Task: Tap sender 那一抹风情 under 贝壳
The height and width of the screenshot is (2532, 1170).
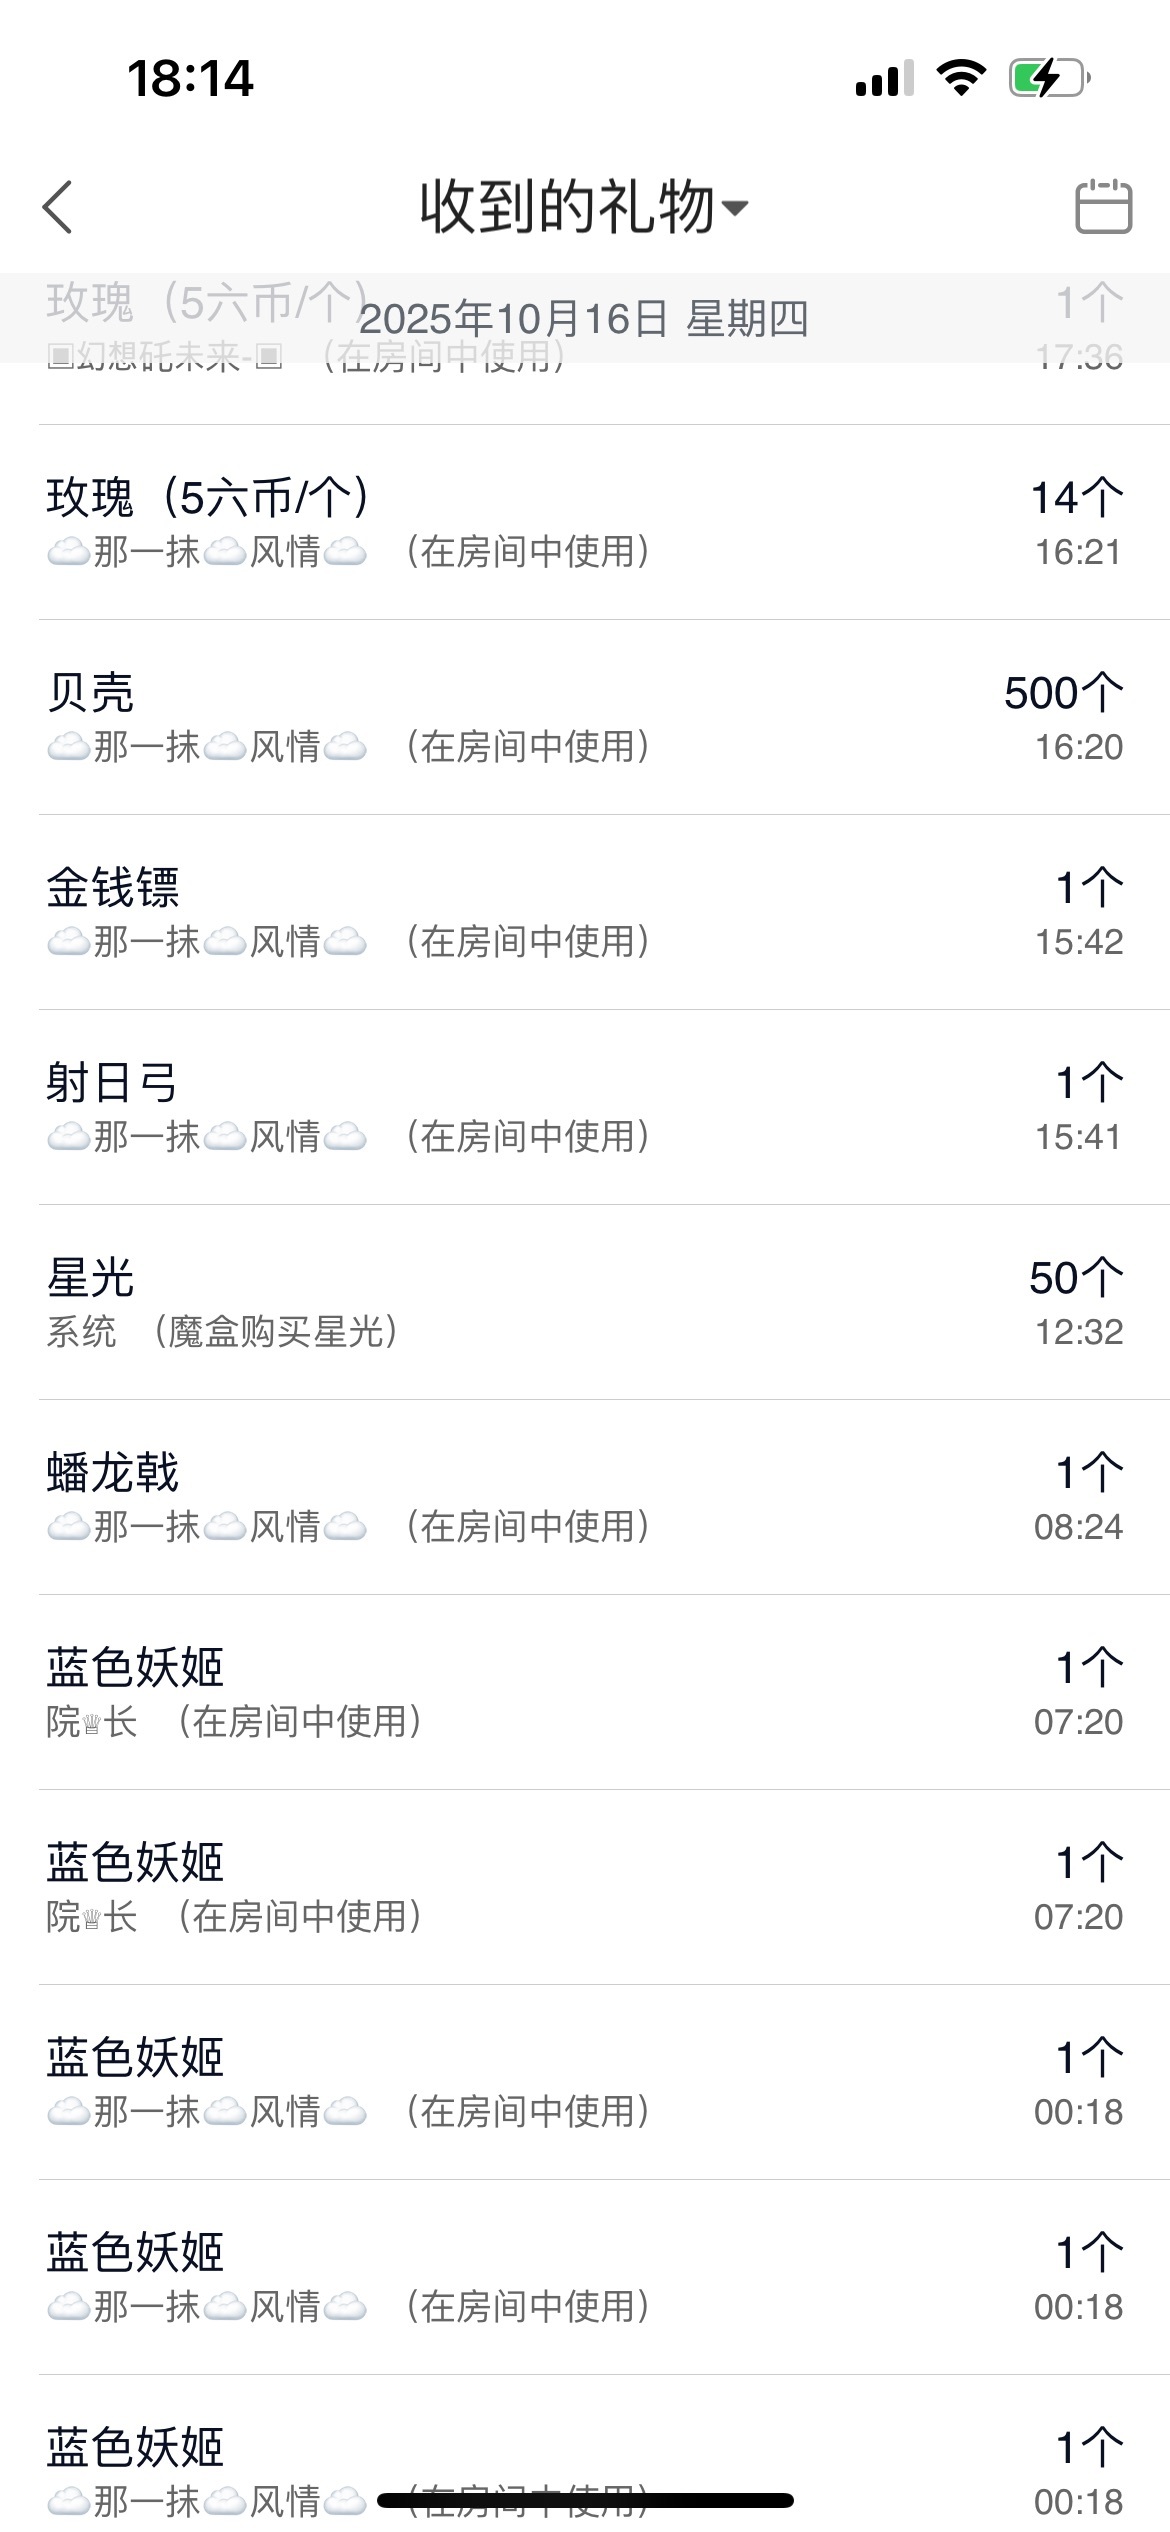Action: pos(207,747)
